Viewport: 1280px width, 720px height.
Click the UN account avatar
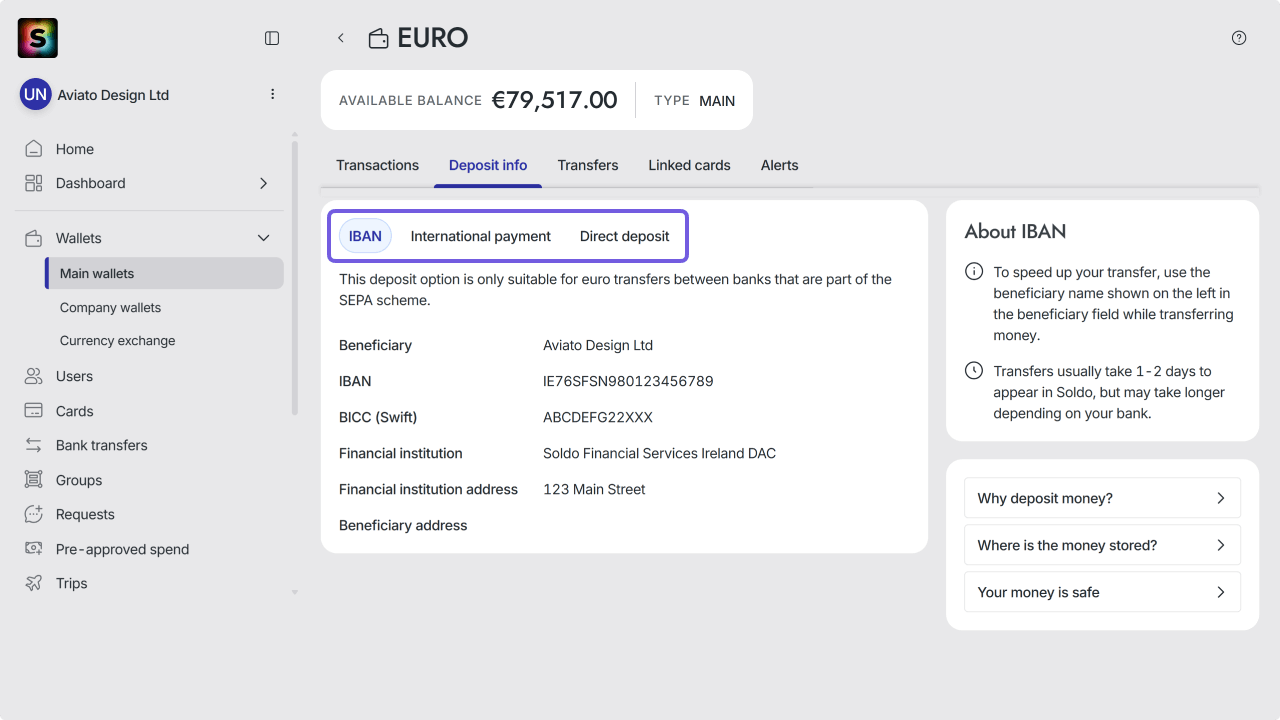(35, 95)
